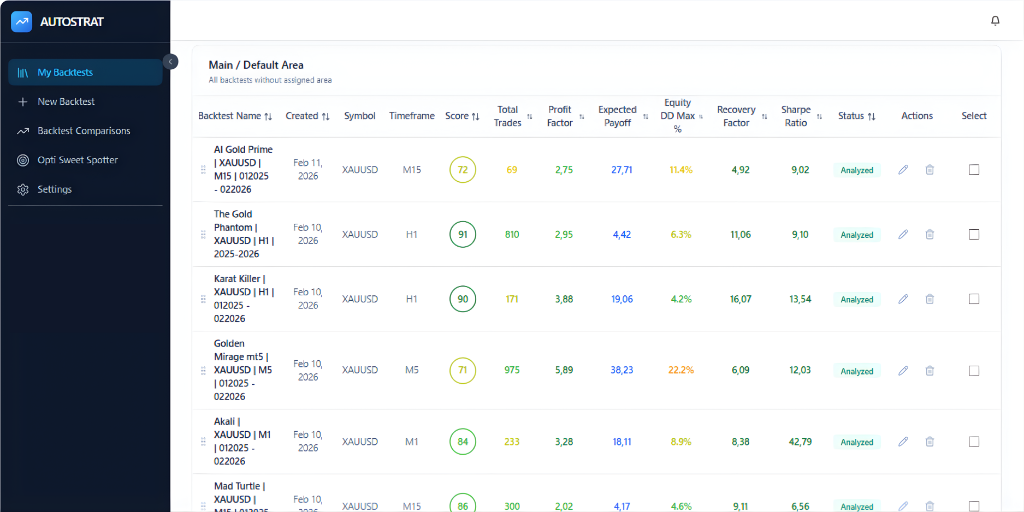The height and width of the screenshot is (512, 1024).
Task: Open Akali backtest name
Action: [240, 441]
